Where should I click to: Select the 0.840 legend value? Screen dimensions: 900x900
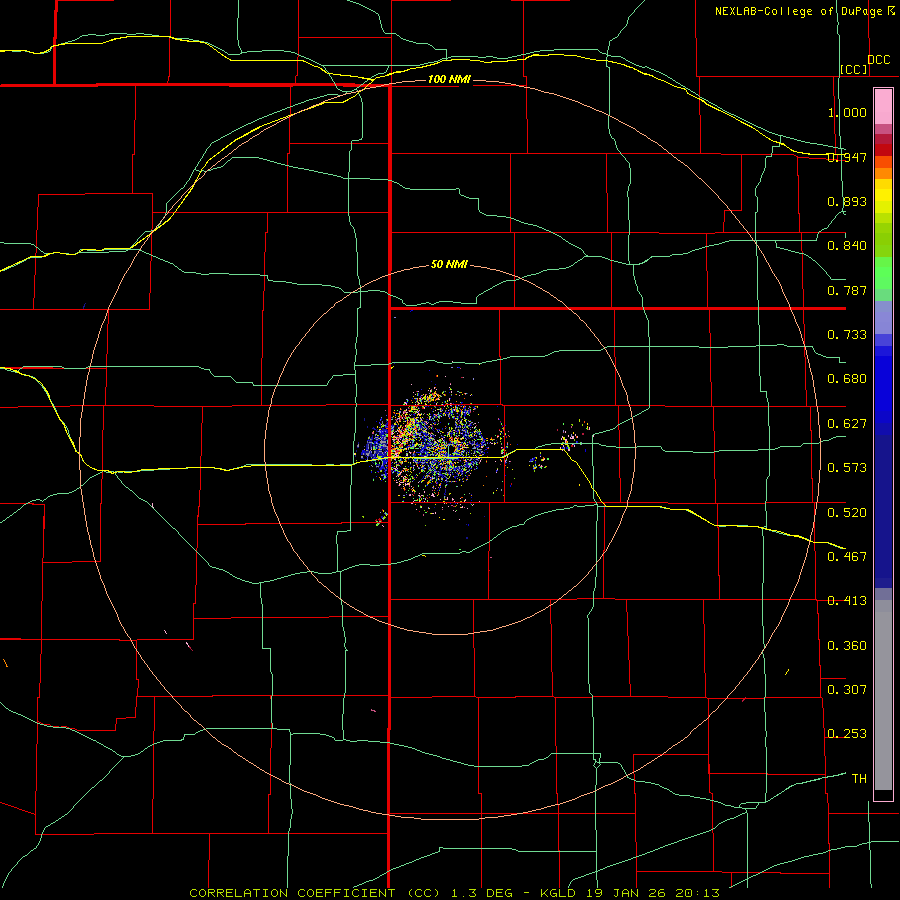[847, 246]
